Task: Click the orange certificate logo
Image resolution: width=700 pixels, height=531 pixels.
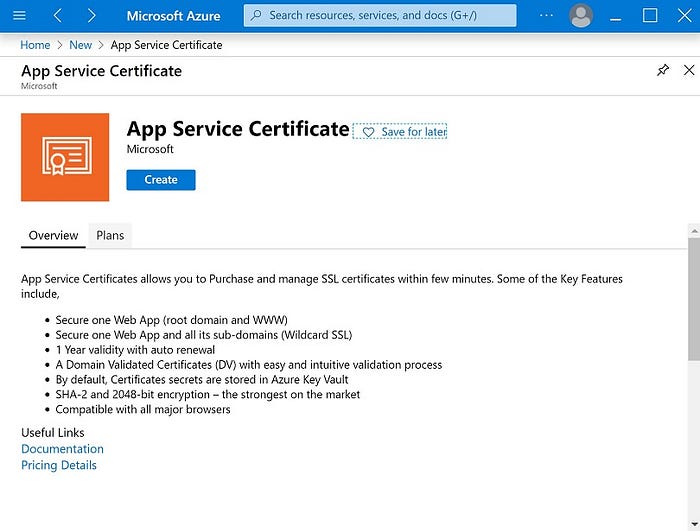Action: 65,157
